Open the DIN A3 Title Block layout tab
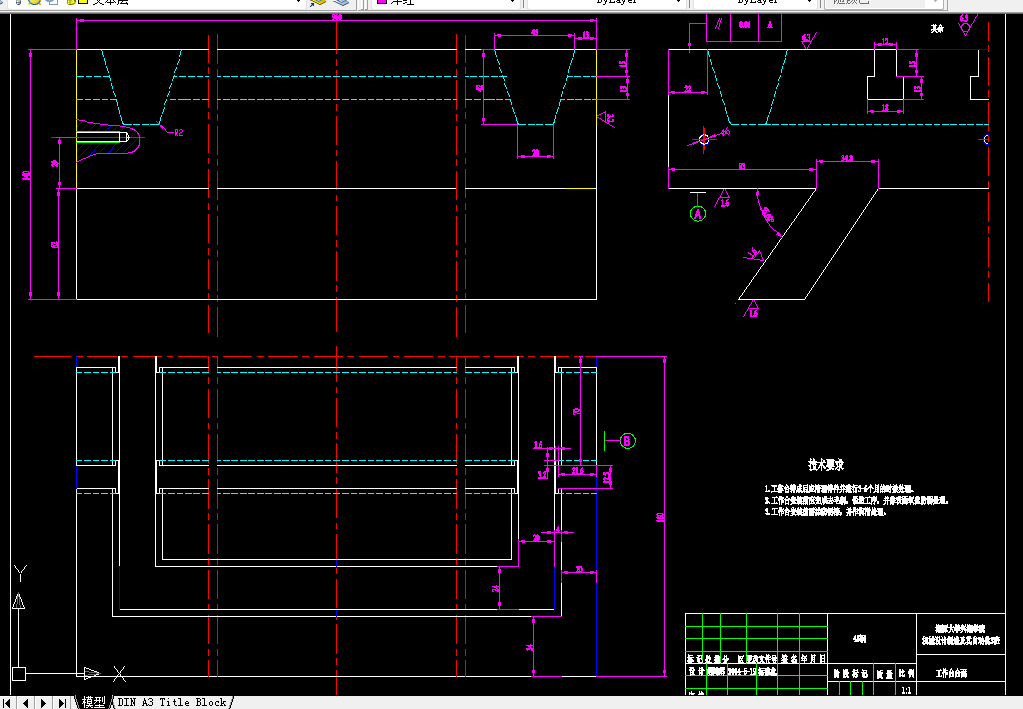The width and height of the screenshot is (1023, 709). coord(172,702)
